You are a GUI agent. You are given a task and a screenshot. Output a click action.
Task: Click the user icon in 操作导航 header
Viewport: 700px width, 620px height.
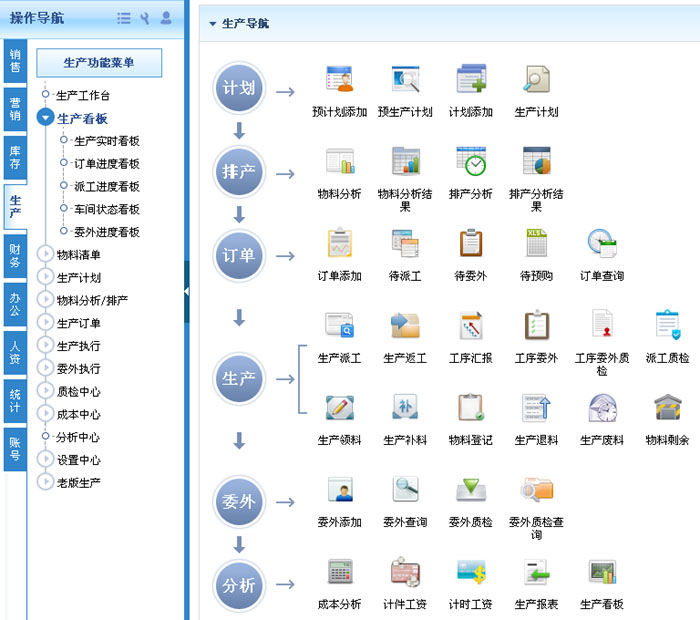click(166, 18)
